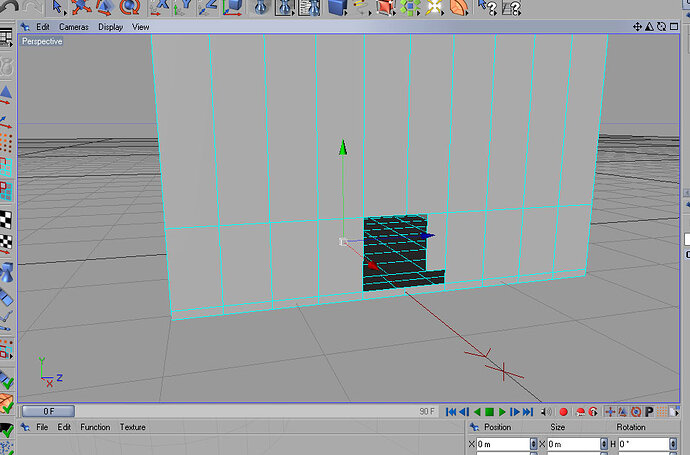Open Material Manager File menu
690x455 pixels.
coord(42,427)
